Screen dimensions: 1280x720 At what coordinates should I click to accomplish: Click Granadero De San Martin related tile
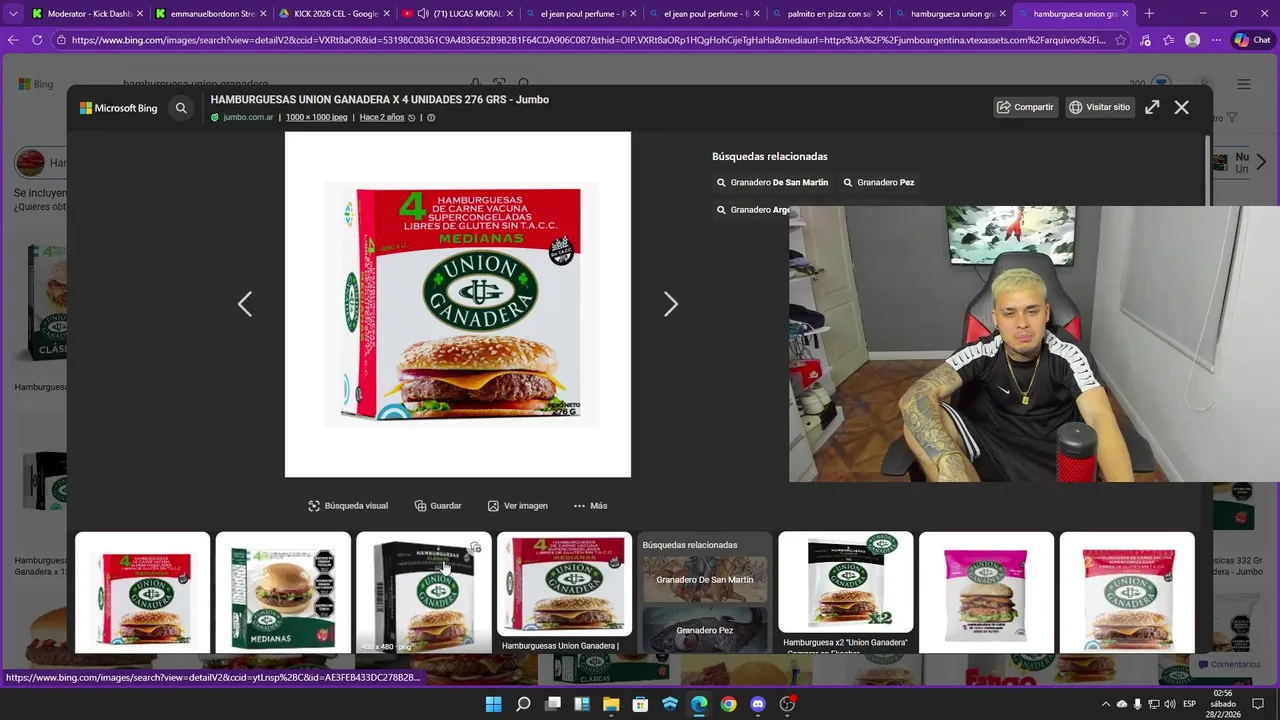[x=705, y=580]
